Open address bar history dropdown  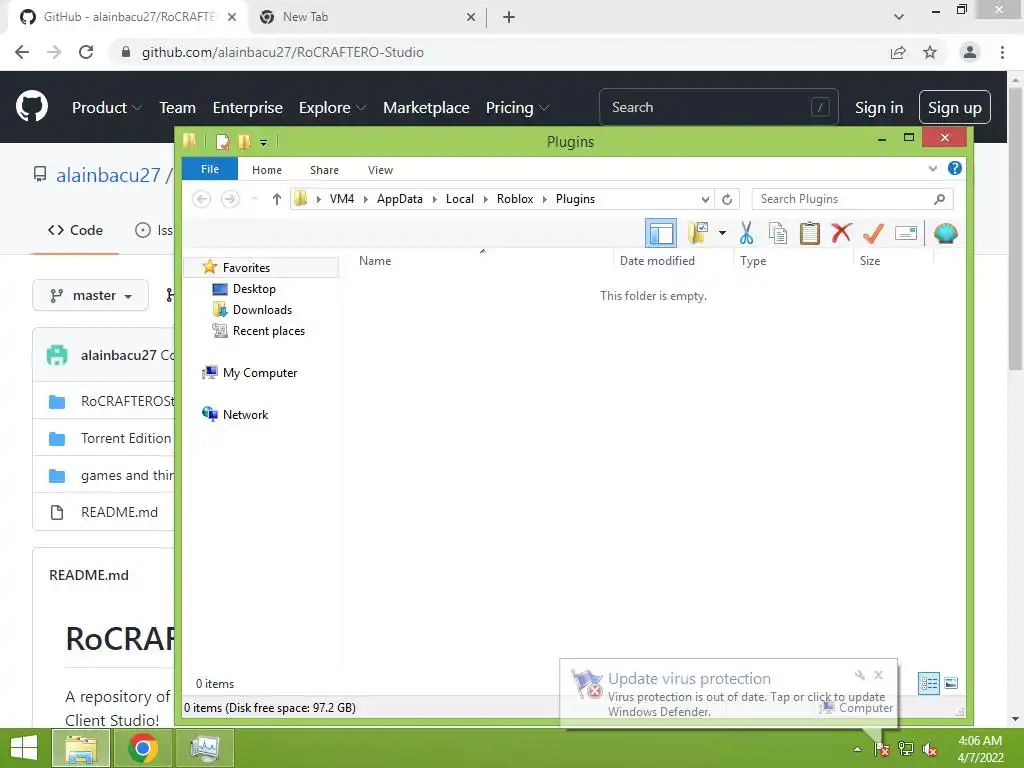705,199
